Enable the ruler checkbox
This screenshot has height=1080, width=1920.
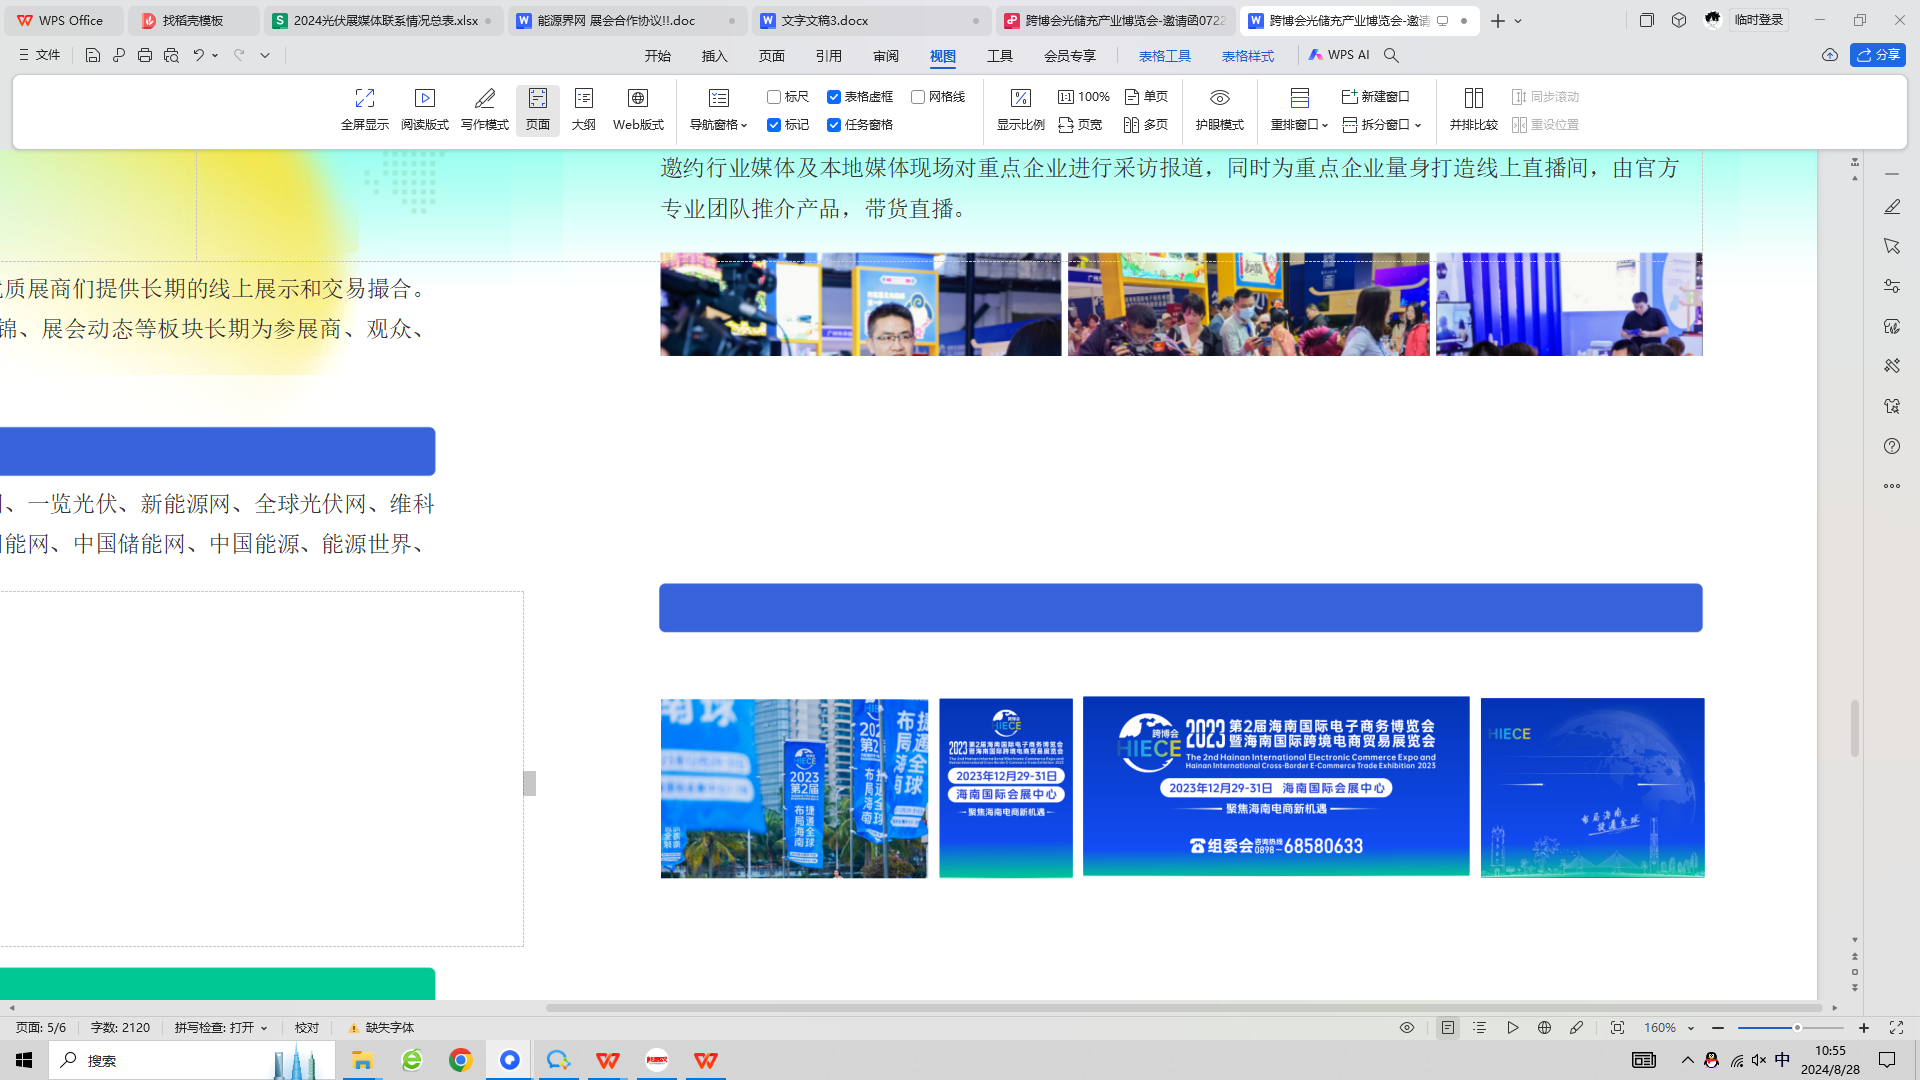[774, 97]
